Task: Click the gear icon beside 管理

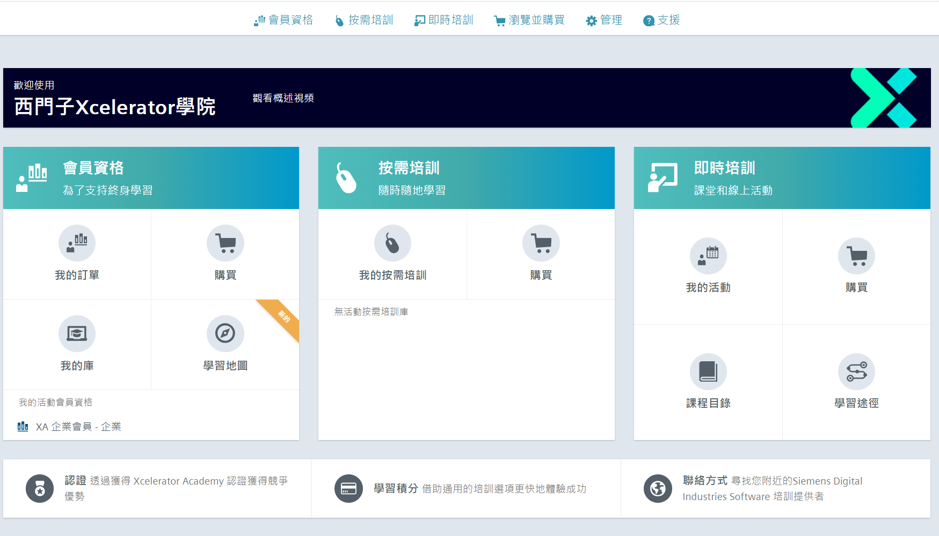Action: tap(591, 21)
